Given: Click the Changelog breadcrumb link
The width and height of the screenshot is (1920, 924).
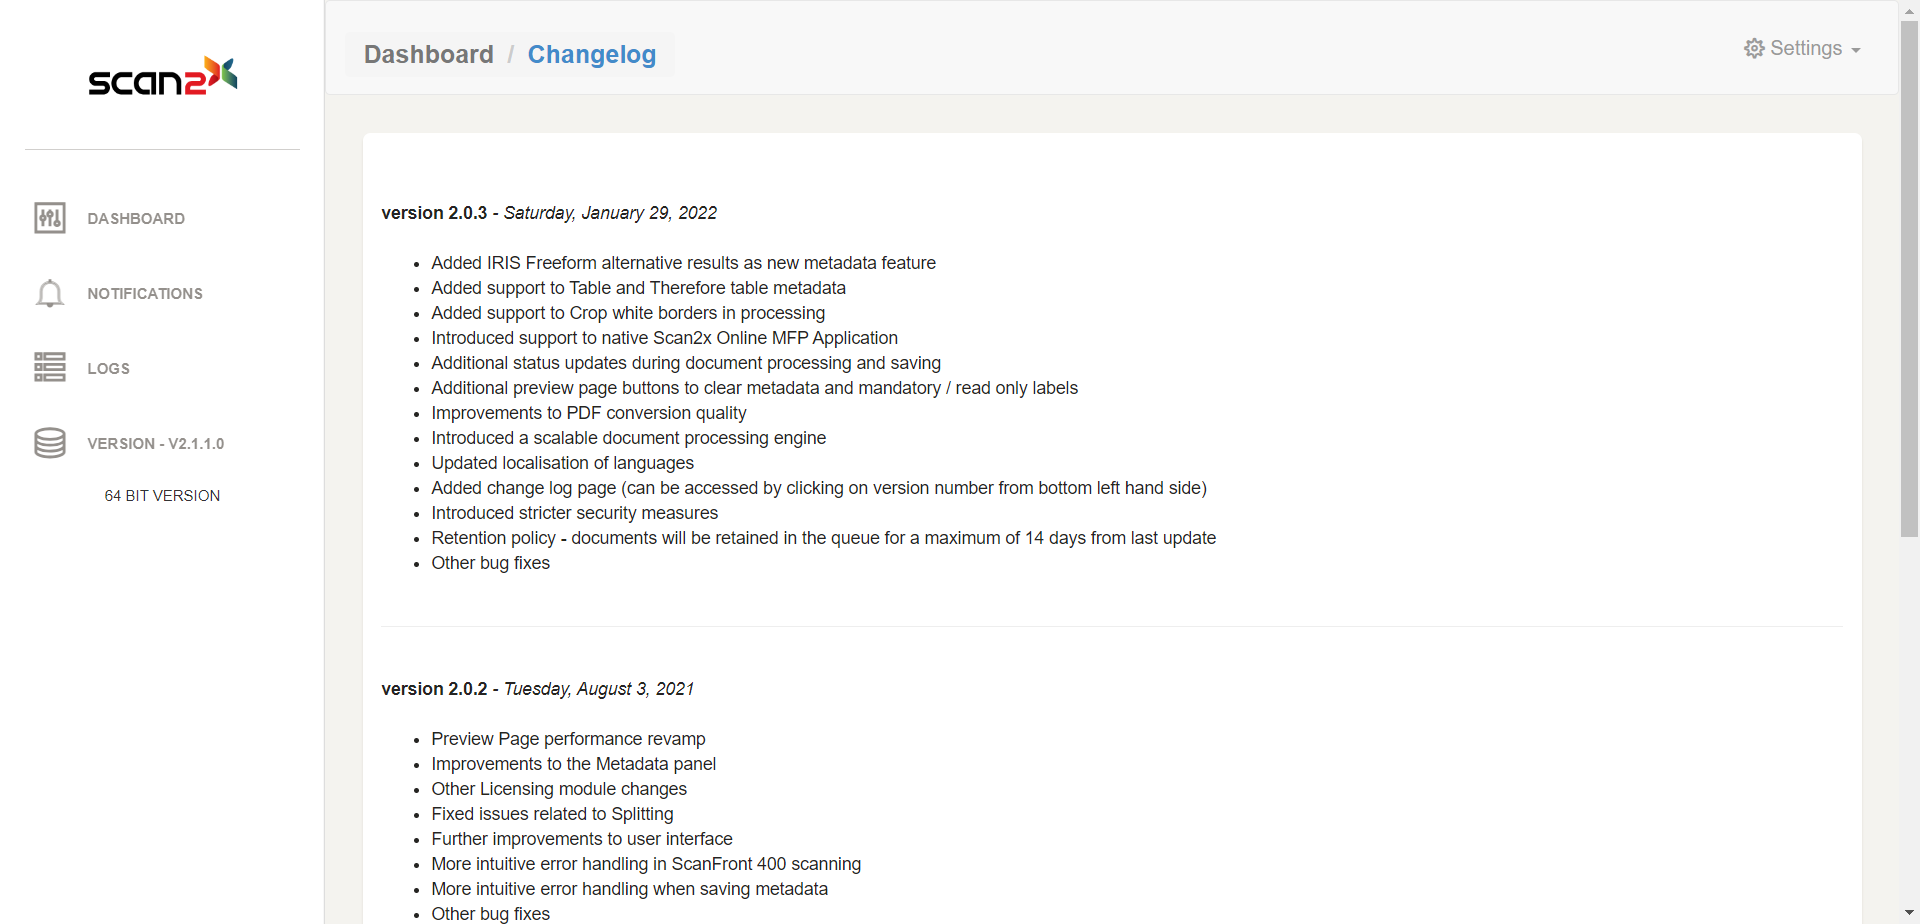Looking at the screenshot, I should click(592, 54).
